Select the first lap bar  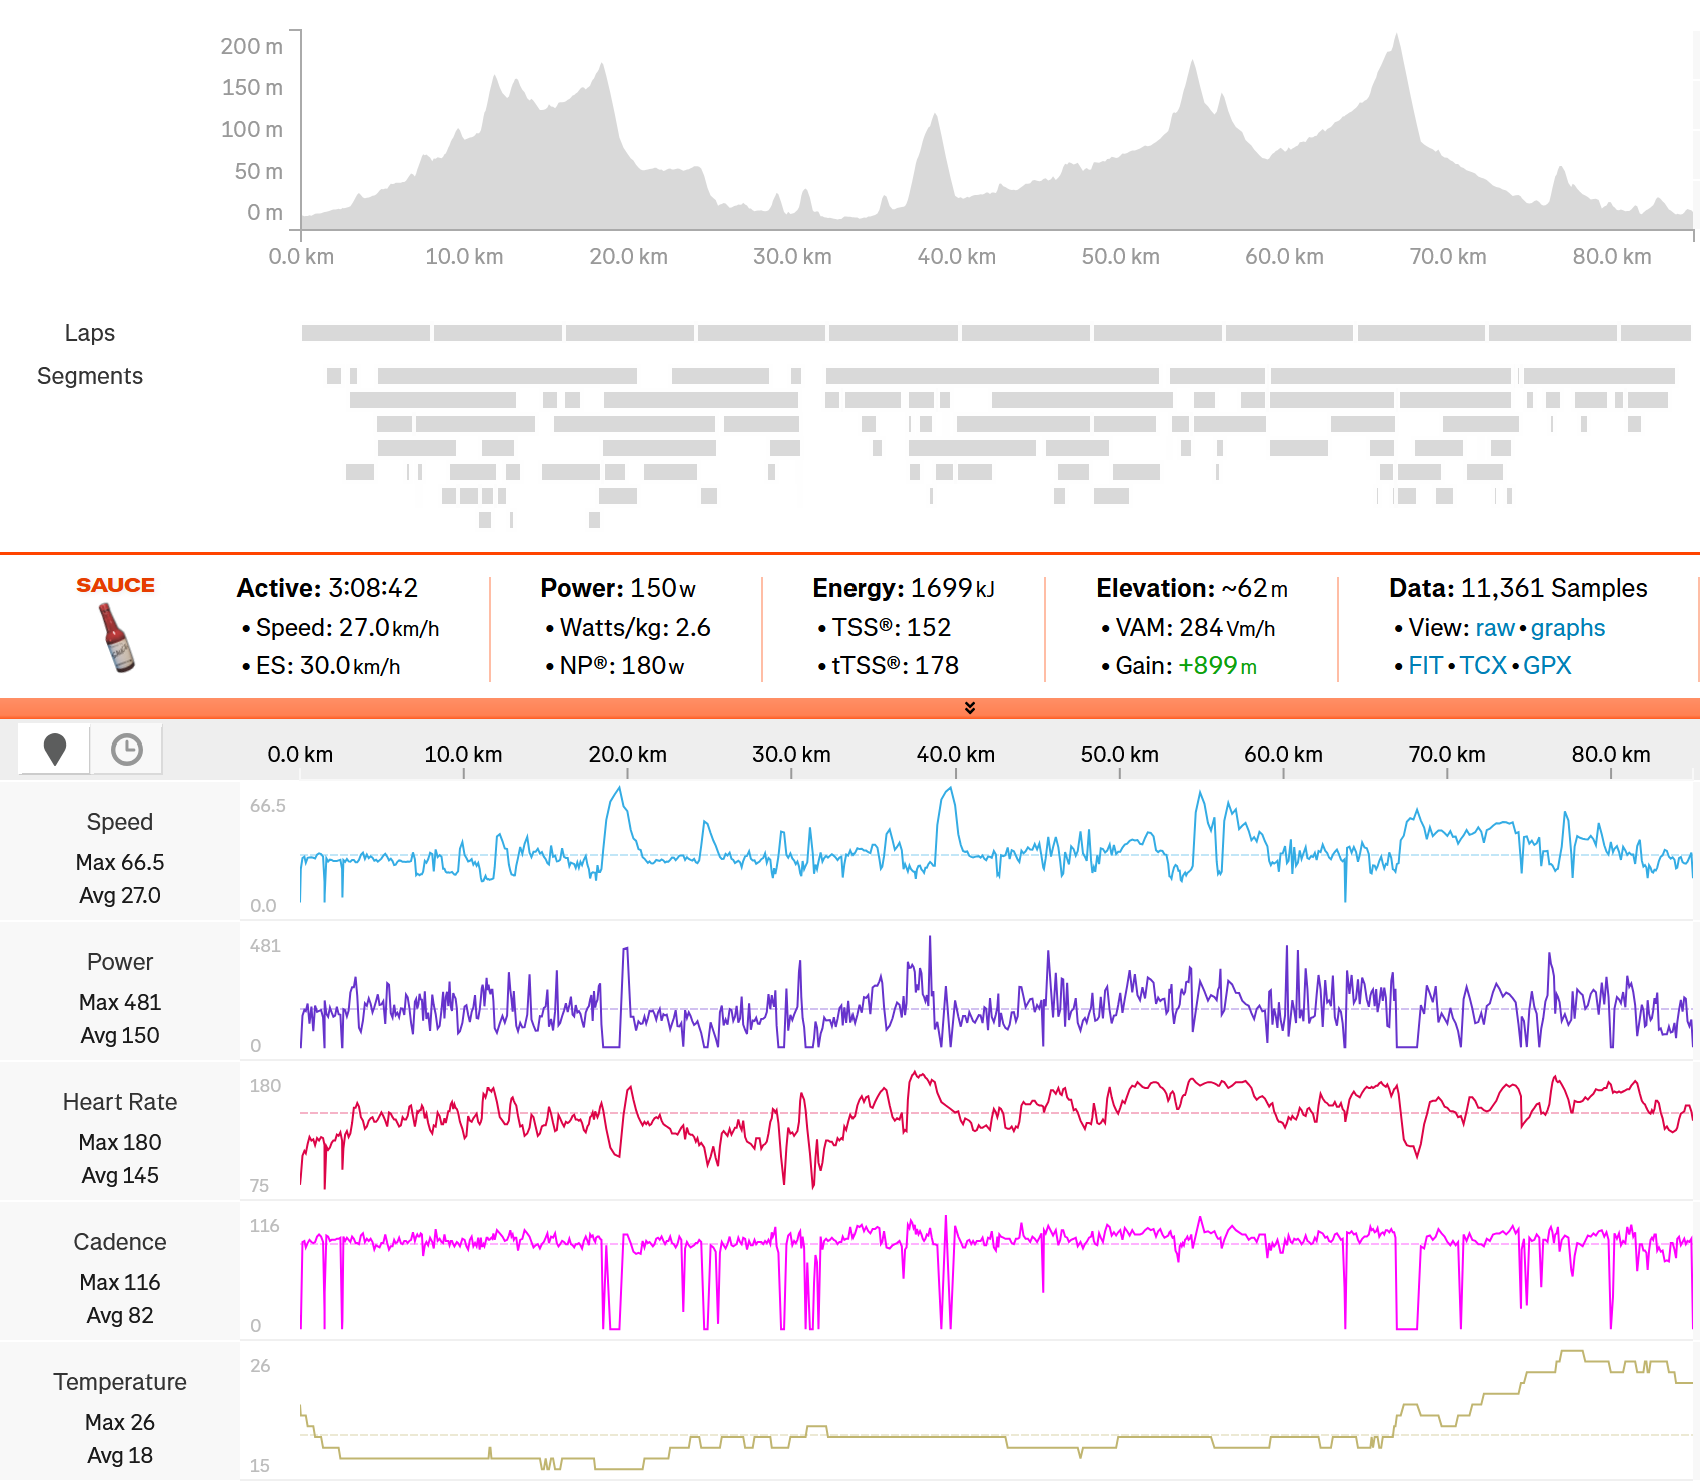click(365, 333)
